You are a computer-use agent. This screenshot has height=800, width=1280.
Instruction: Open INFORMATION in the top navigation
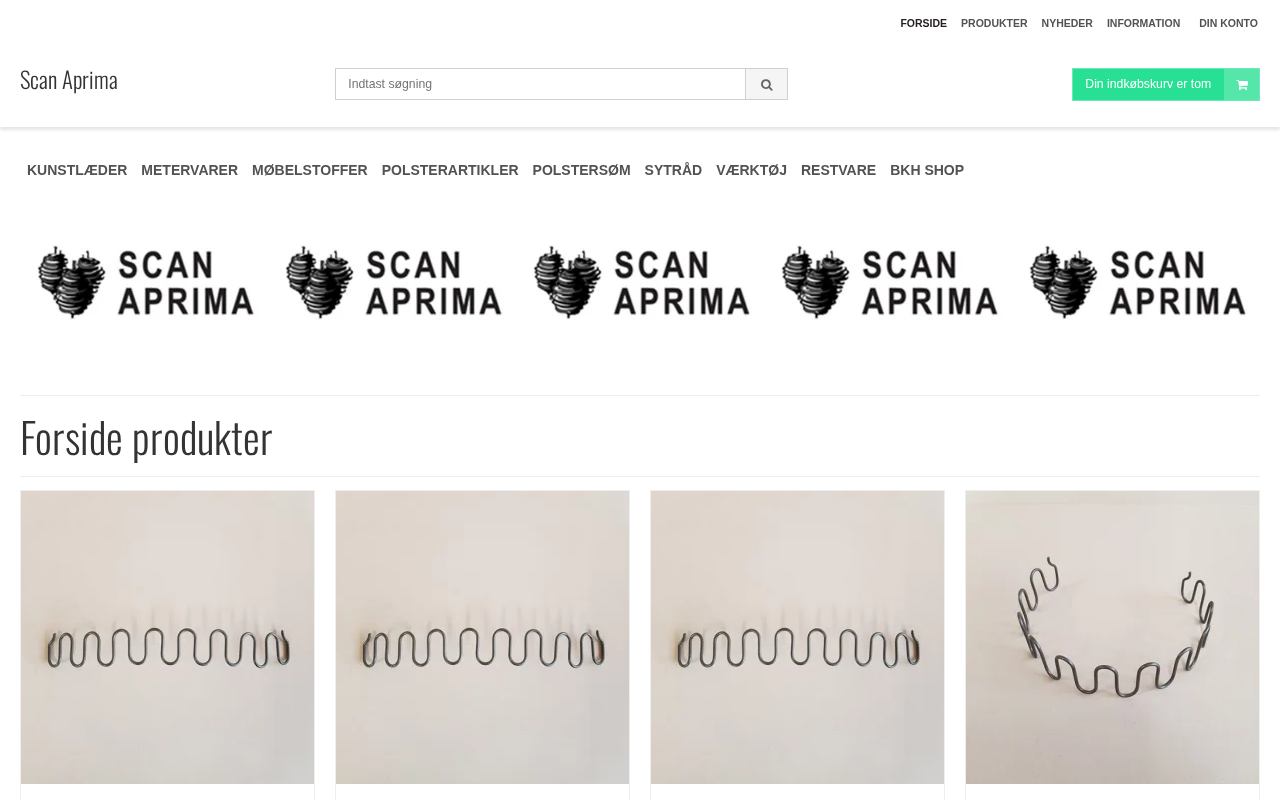pos(1143,23)
